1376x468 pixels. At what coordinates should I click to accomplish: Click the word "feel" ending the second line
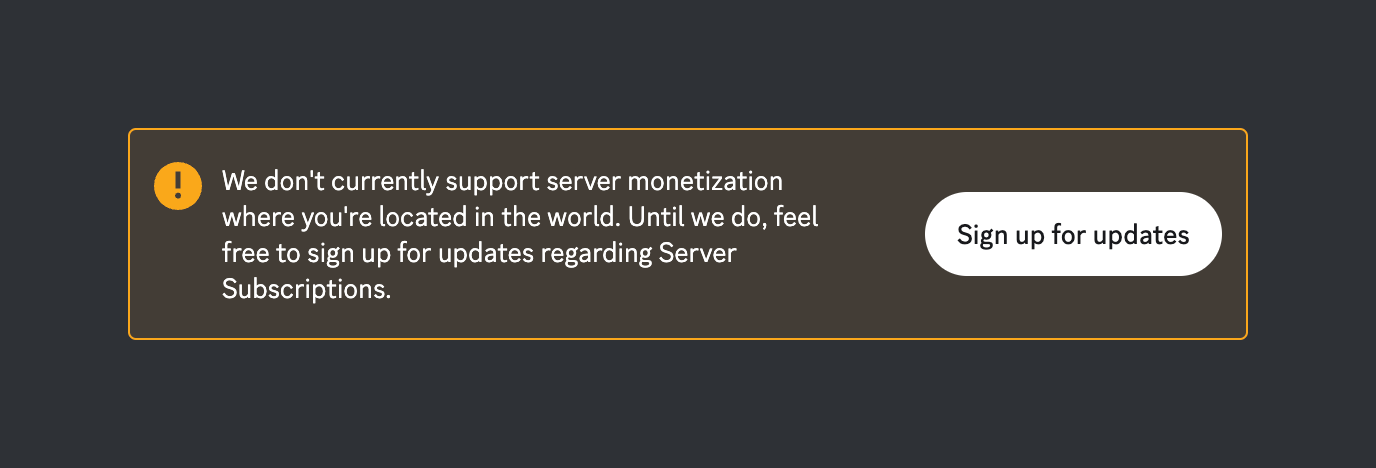click(797, 217)
